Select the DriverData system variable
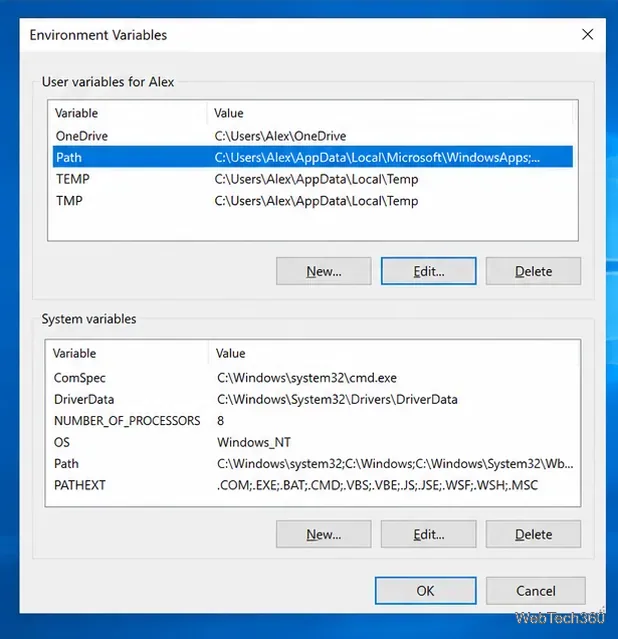The width and height of the screenshot is (618, 639). click(x=313, y=399)
